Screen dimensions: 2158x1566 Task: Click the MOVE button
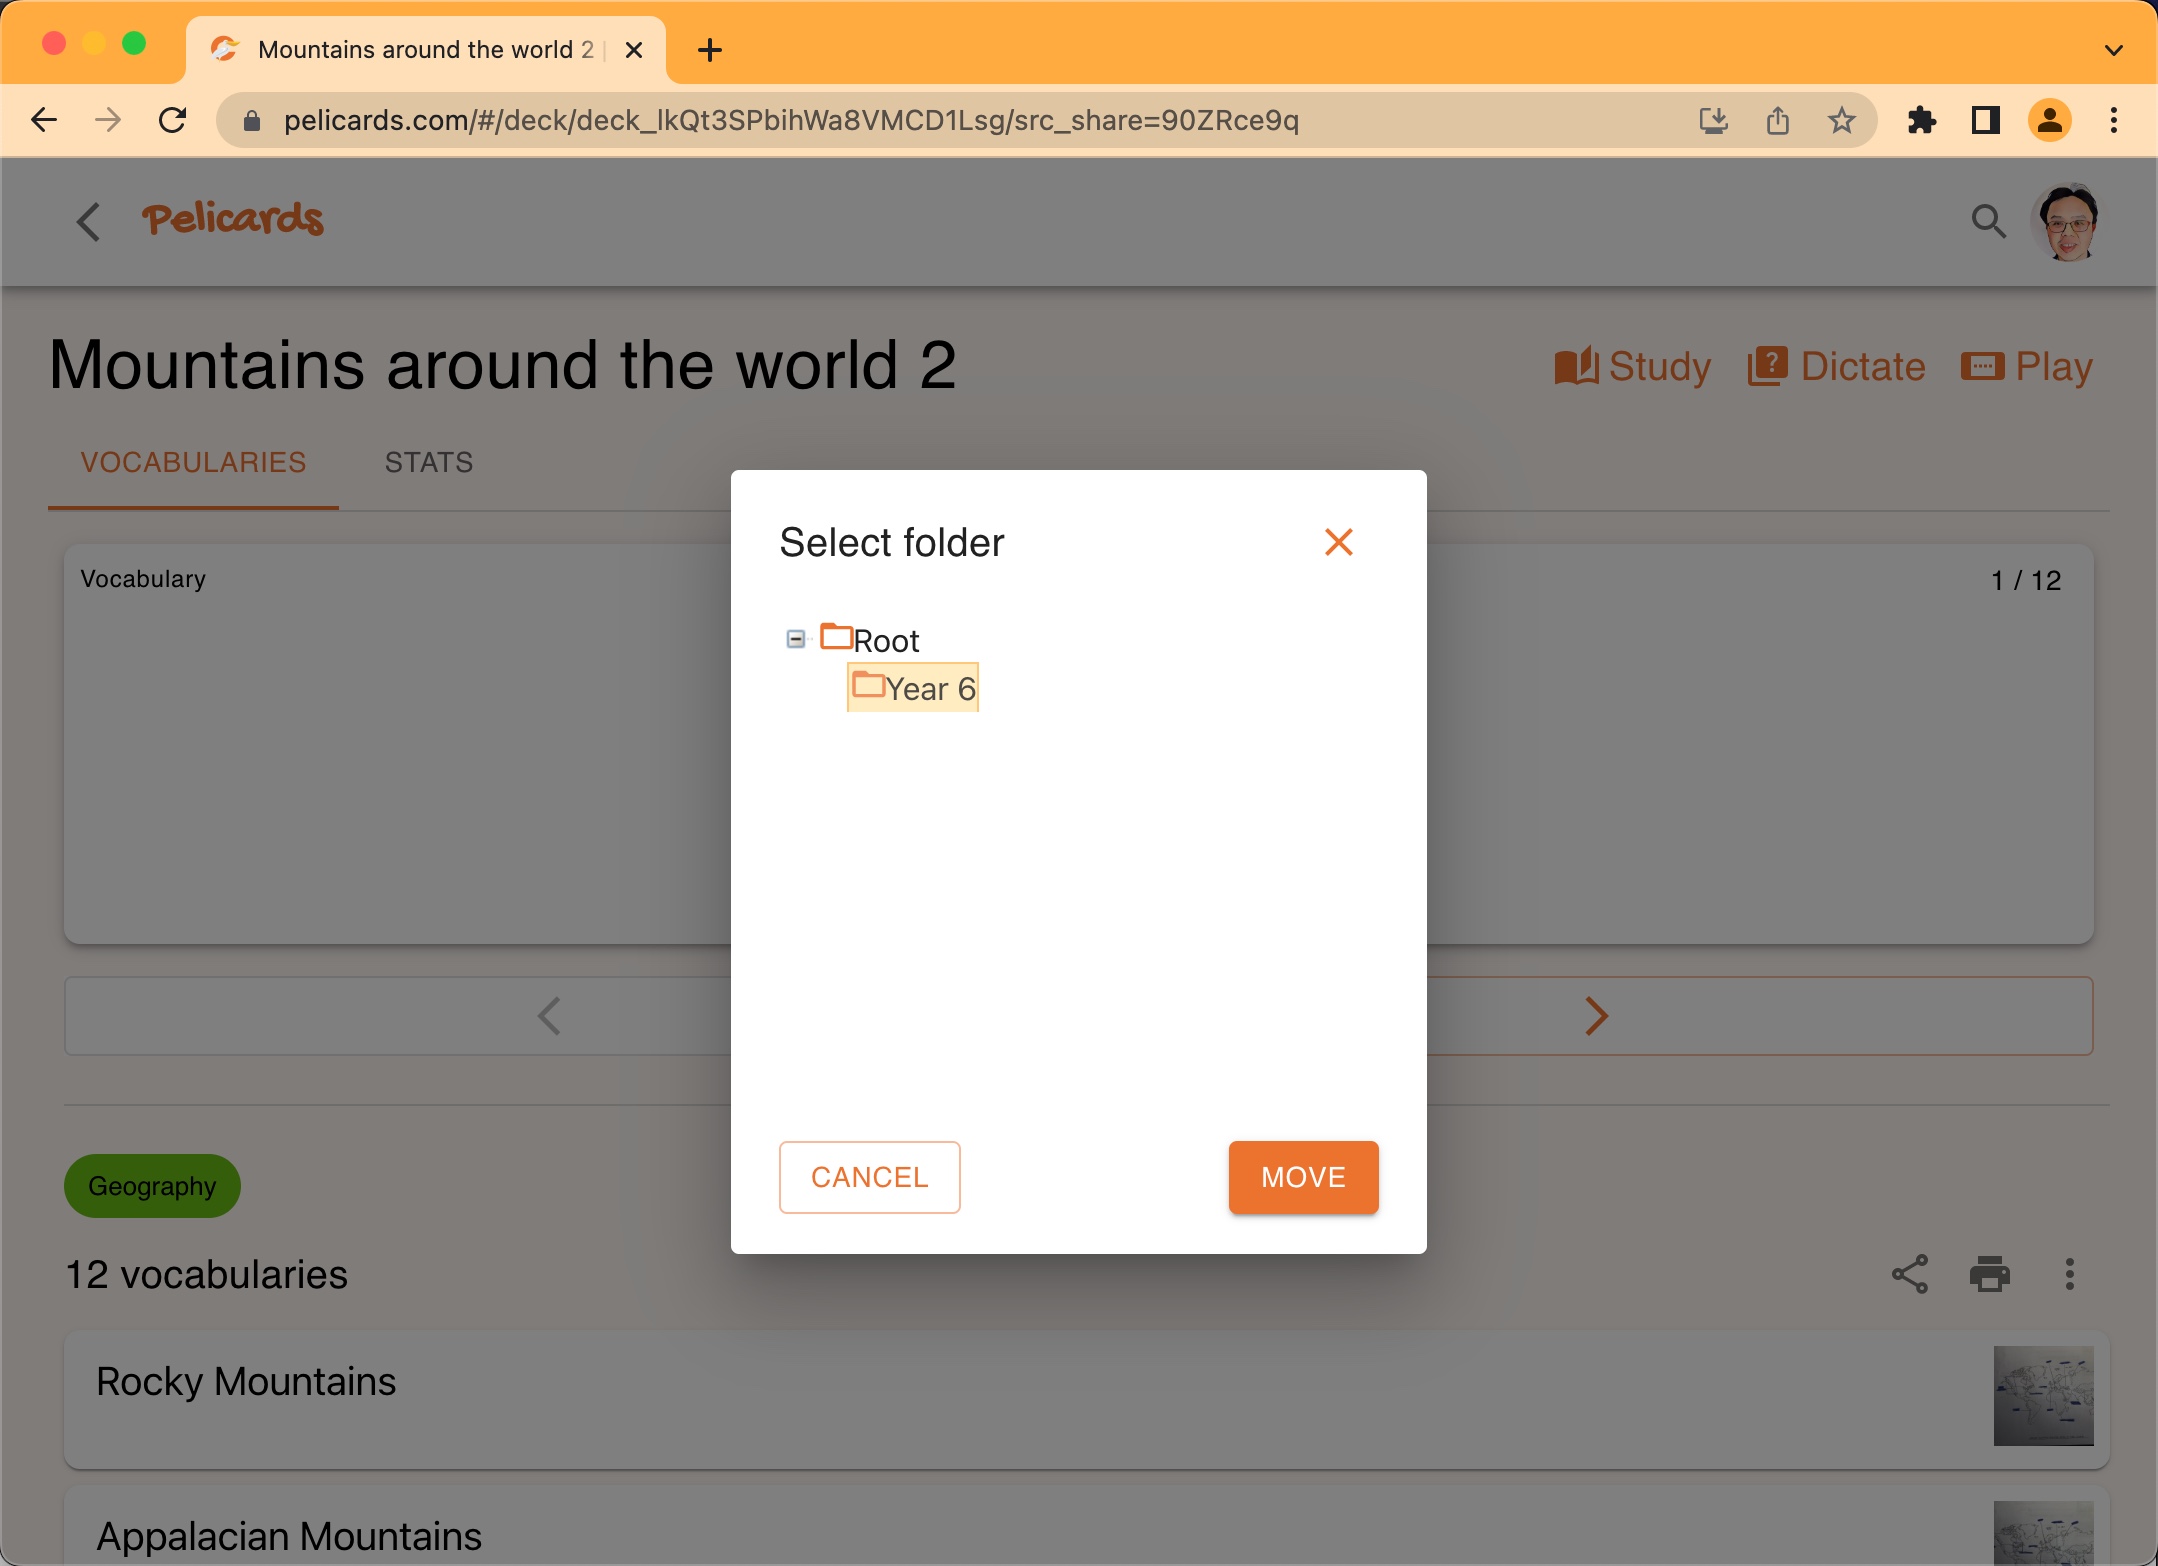click(x=1303, y=1177)
